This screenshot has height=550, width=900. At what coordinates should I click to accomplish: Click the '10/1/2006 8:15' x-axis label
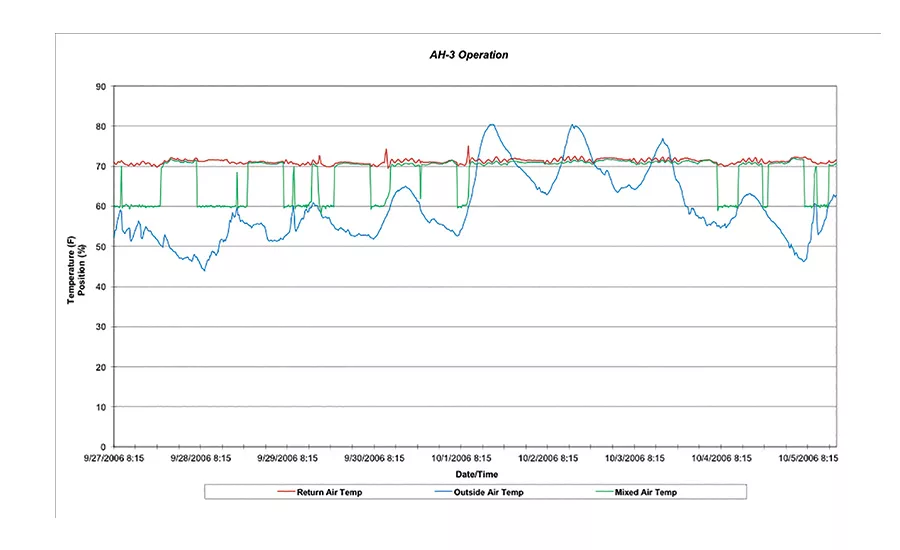pos(461,458)
